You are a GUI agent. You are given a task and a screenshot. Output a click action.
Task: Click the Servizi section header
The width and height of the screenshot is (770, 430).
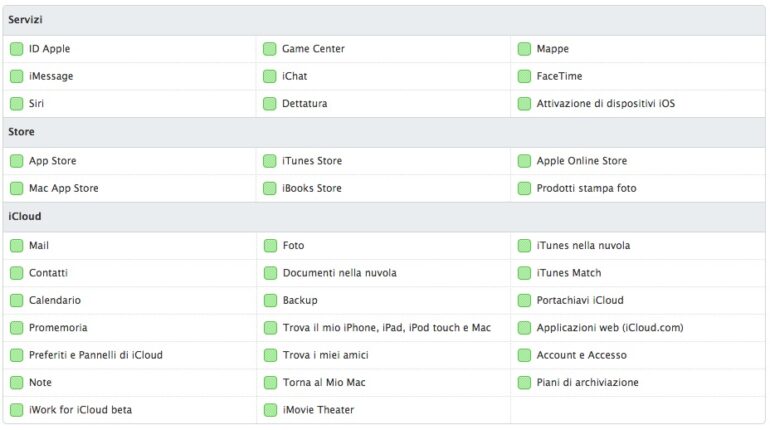pos(25,20)
